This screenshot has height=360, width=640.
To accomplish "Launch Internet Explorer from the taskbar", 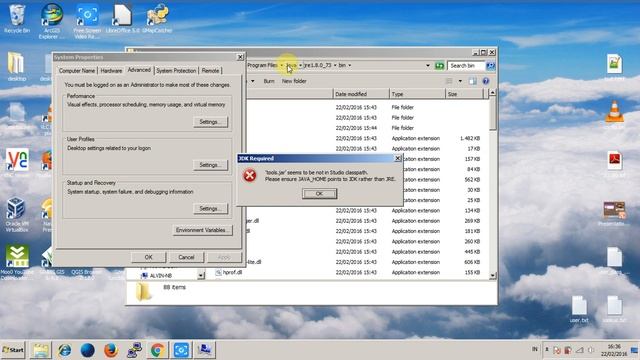I will point(64,350).
